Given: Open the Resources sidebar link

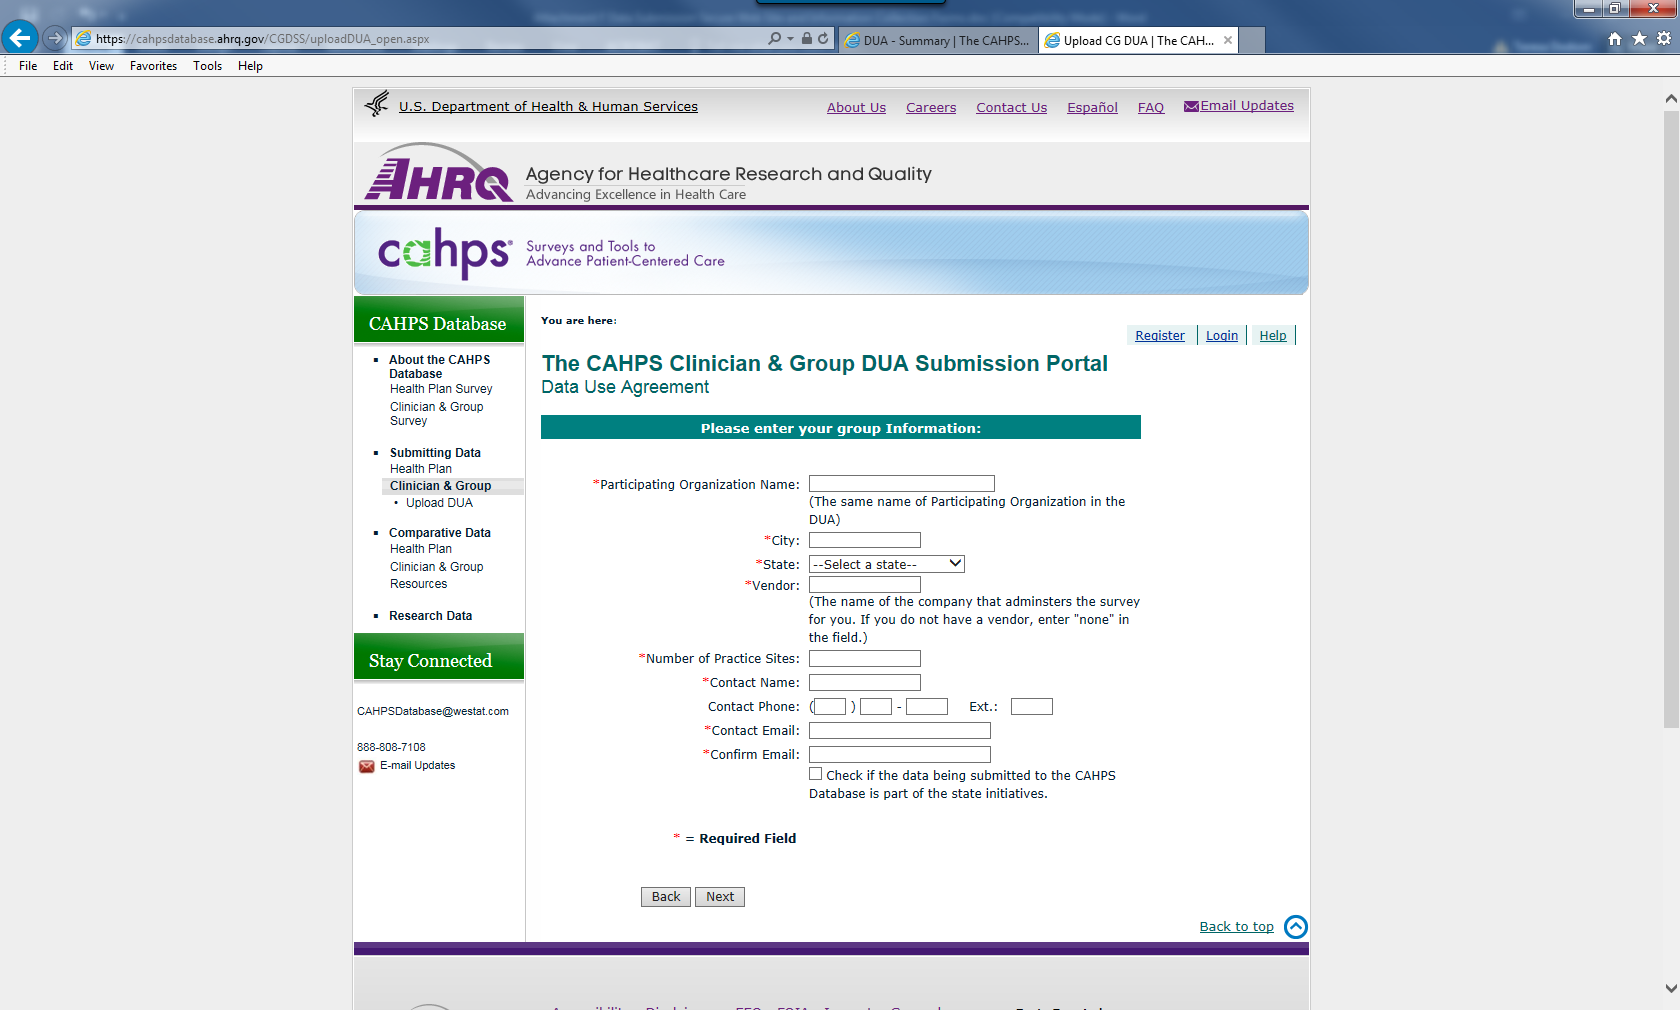Looking at the screenshot, I should (419, 584).
